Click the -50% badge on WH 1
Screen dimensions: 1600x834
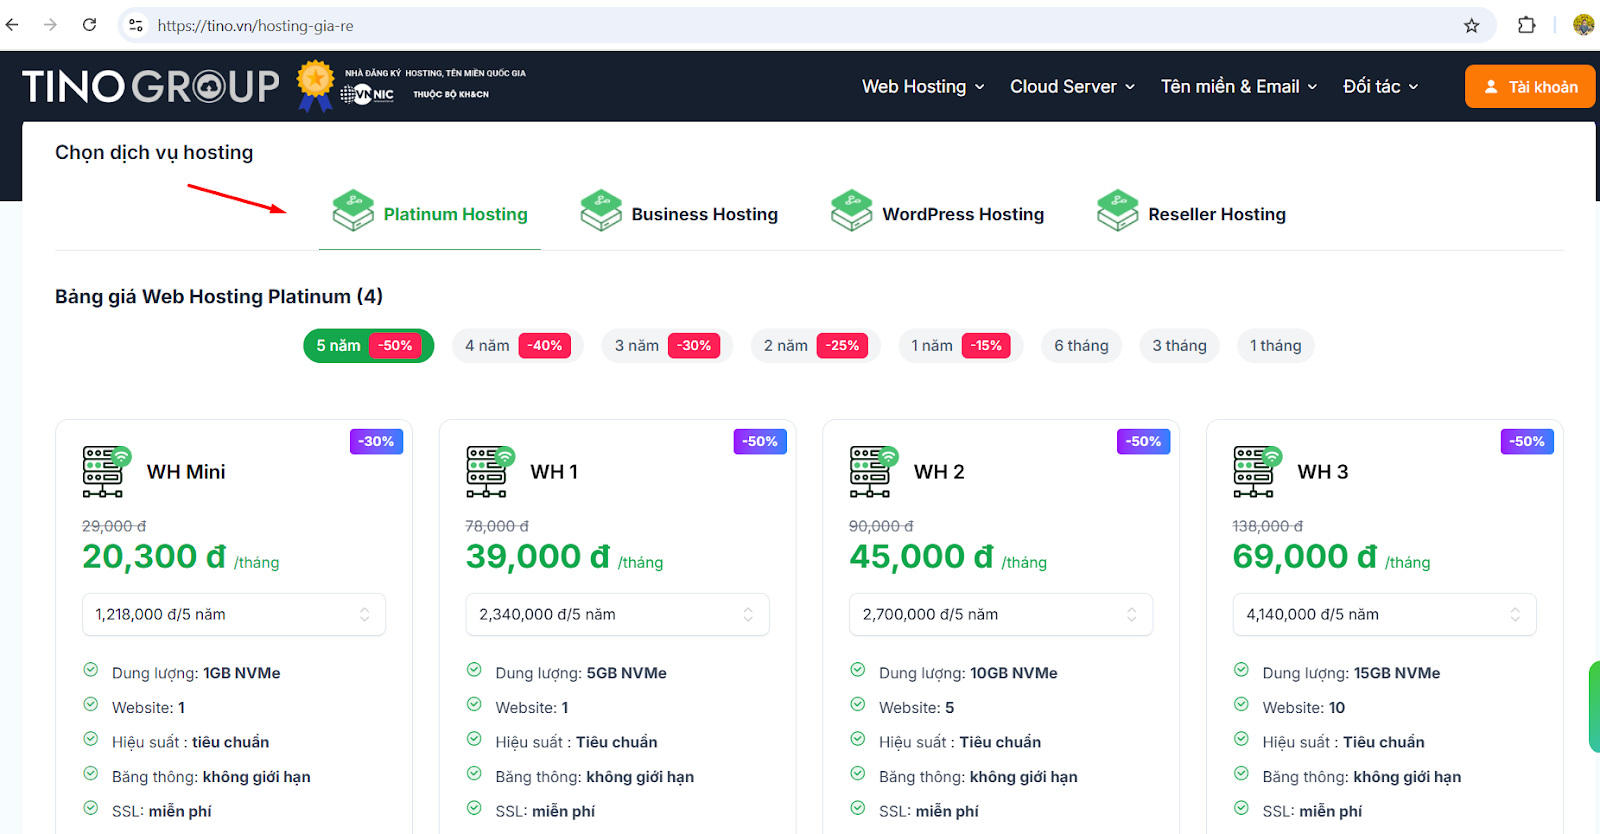pyautogui.click(x=760, y=441)
